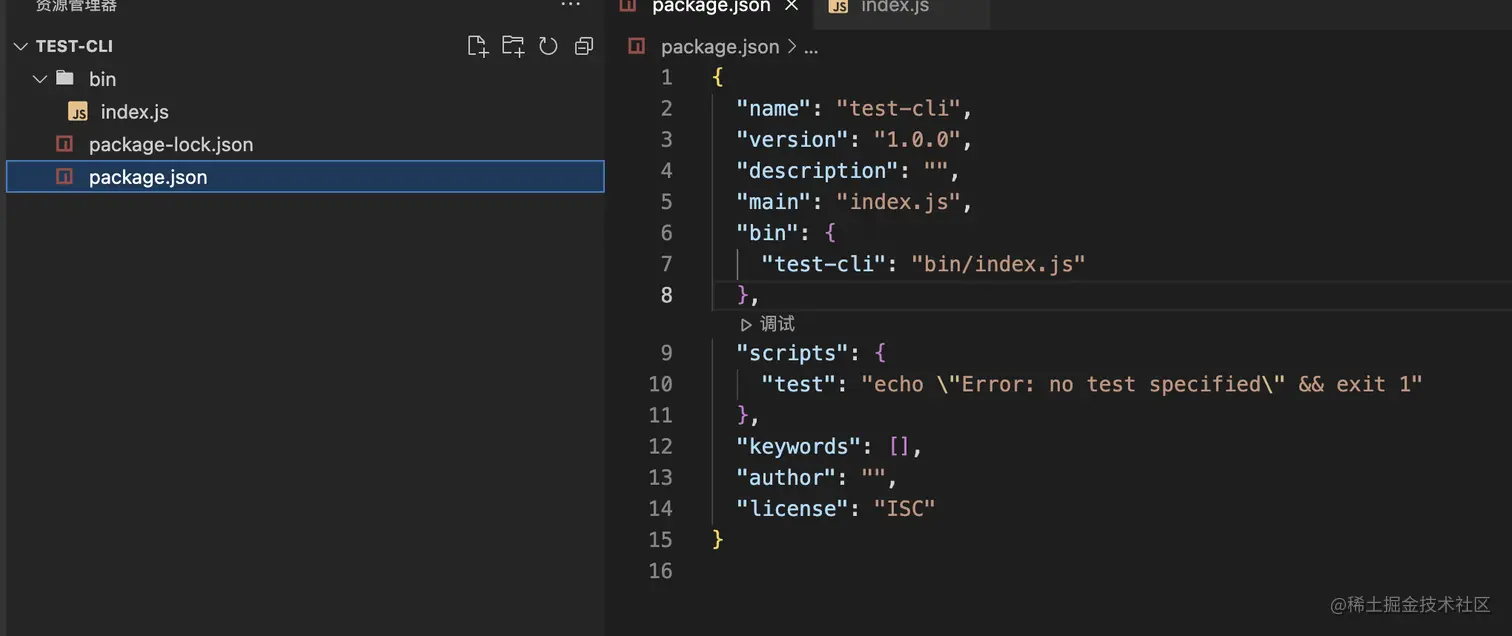The width and height of the screenshot is (1512, 636).
Task: Click the icon beside package-lock.json
Action: coord(65,145)
